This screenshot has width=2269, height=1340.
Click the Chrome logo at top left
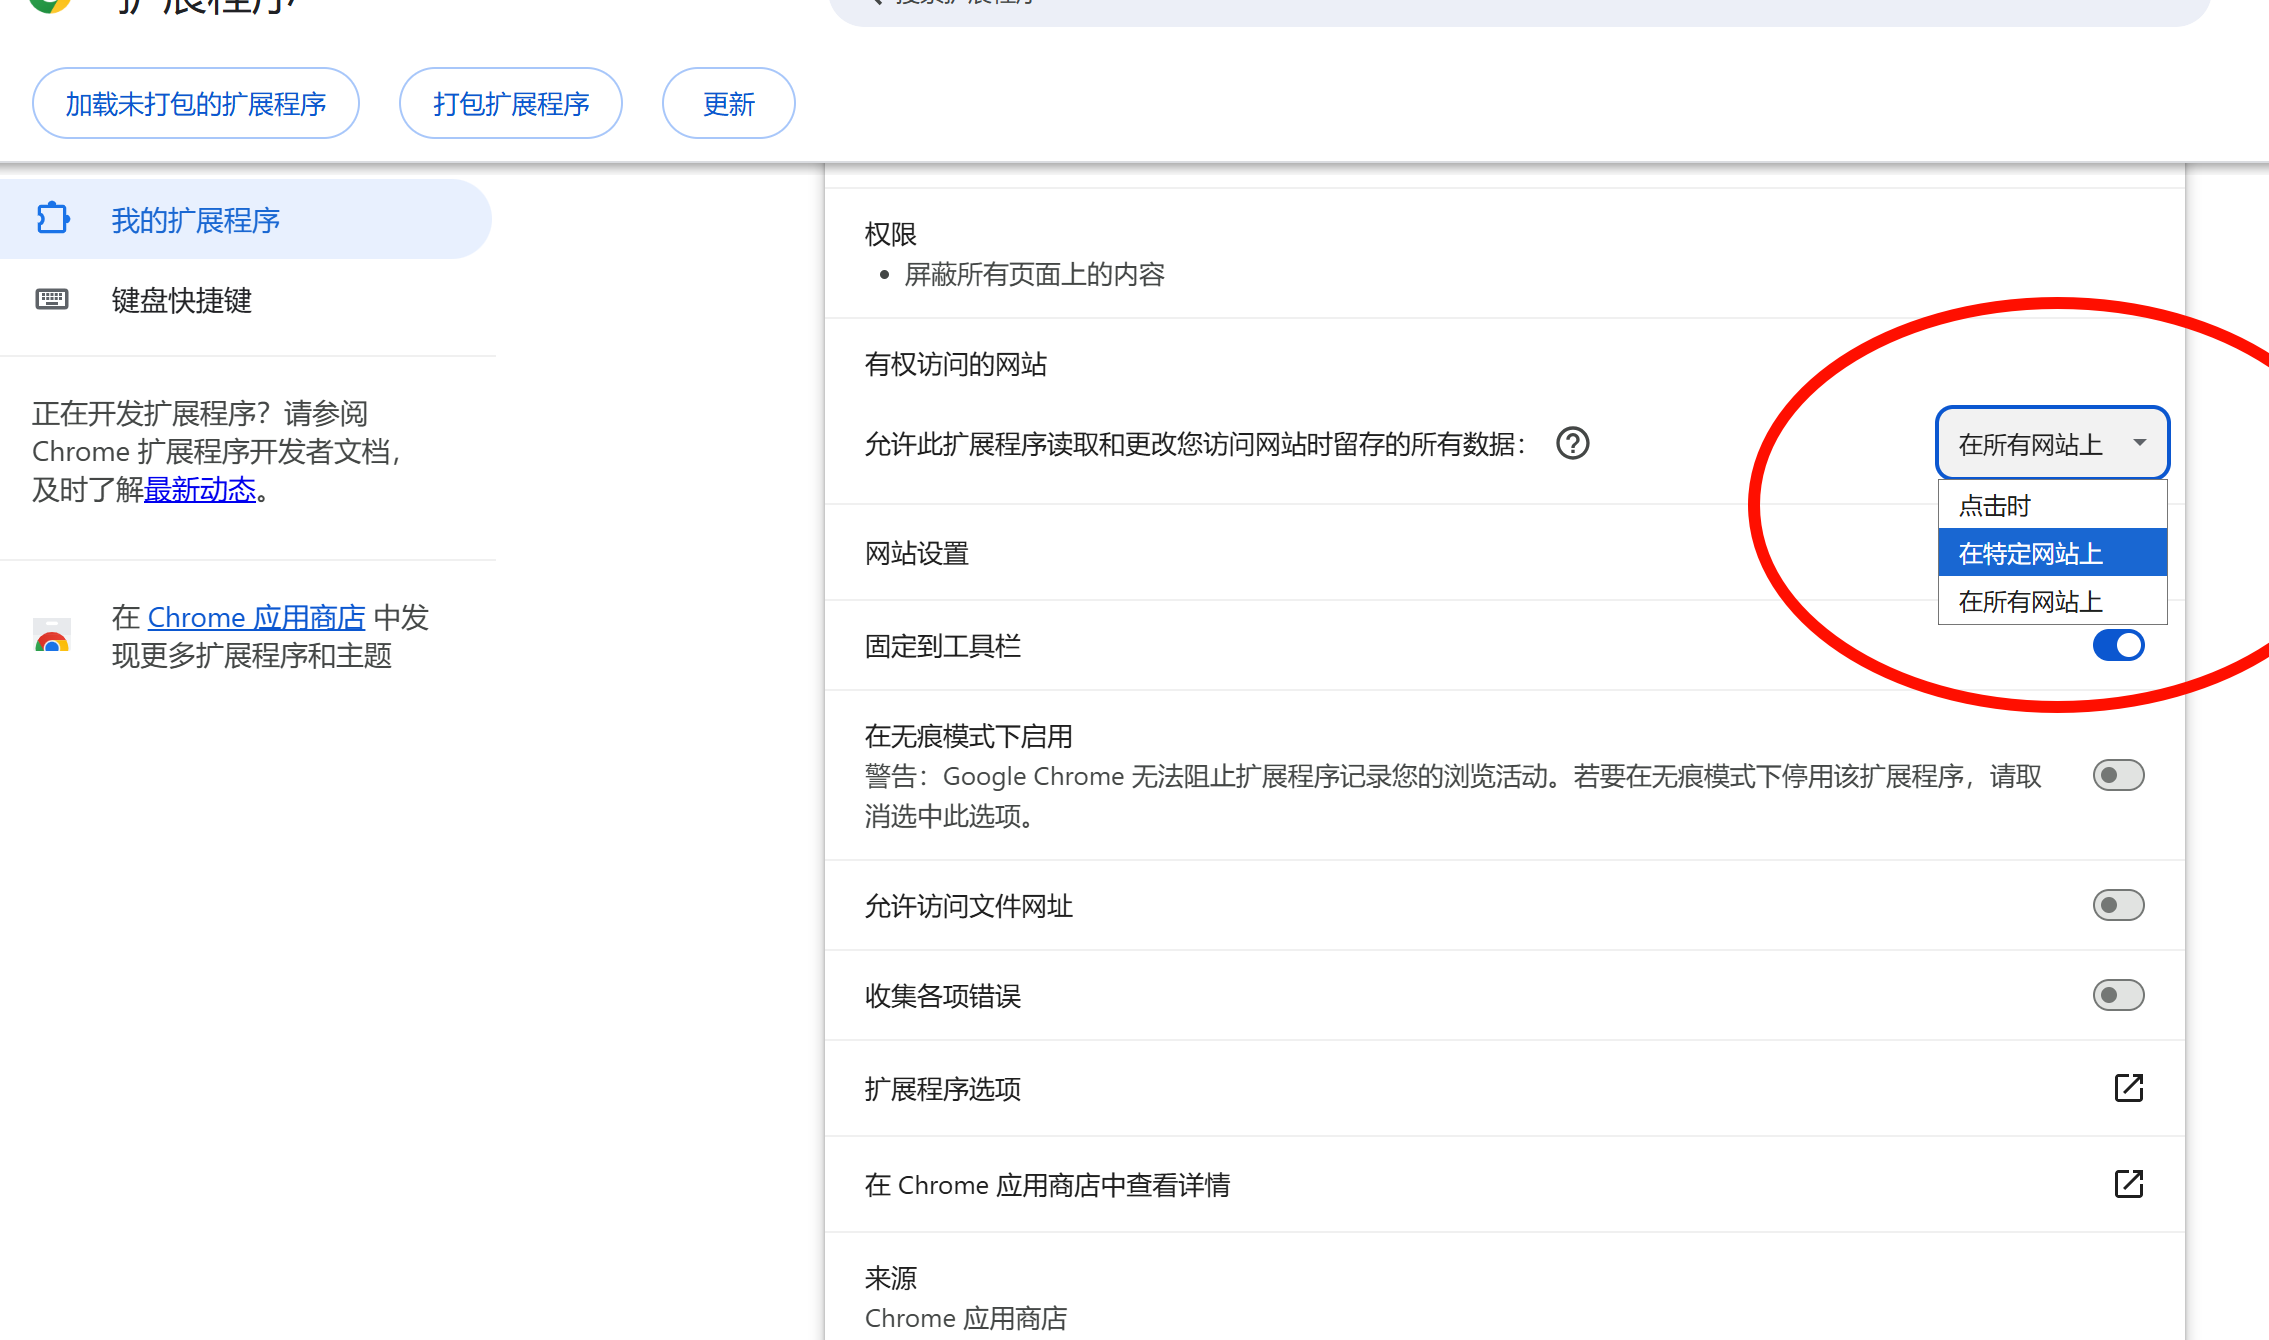[50, 4]
